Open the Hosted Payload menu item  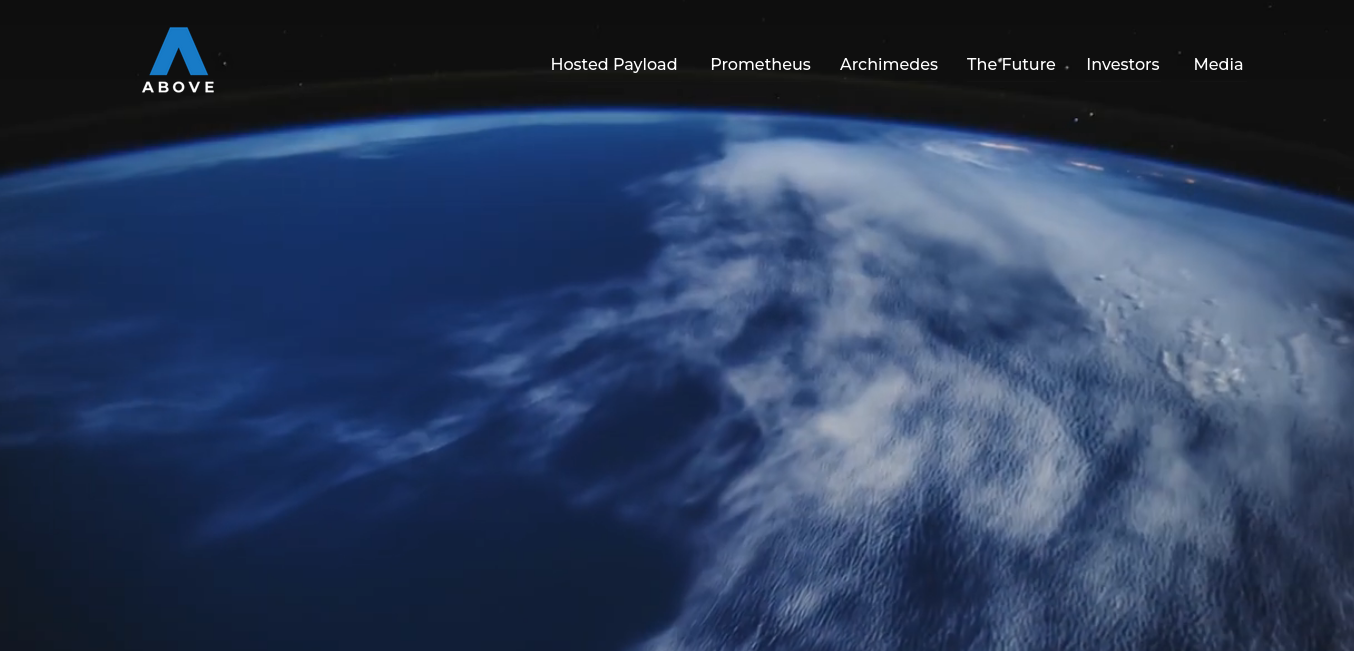pyautogui.click(x=614, y=64)
